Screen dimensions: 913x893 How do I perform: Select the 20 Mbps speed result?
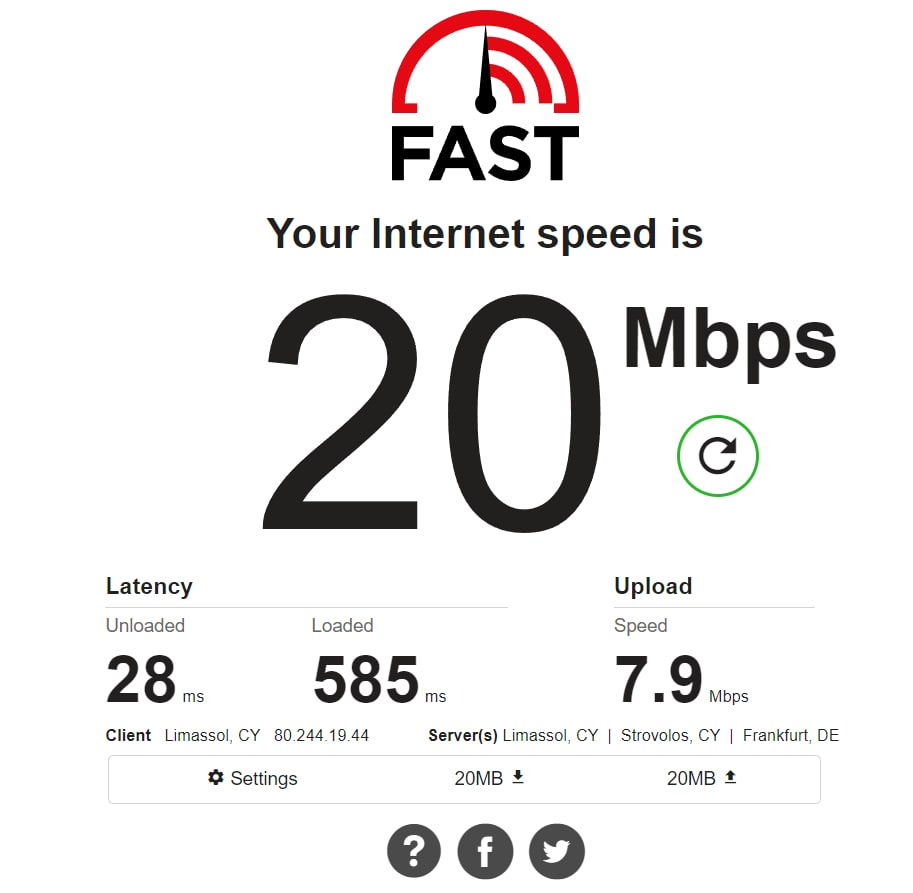431,412
